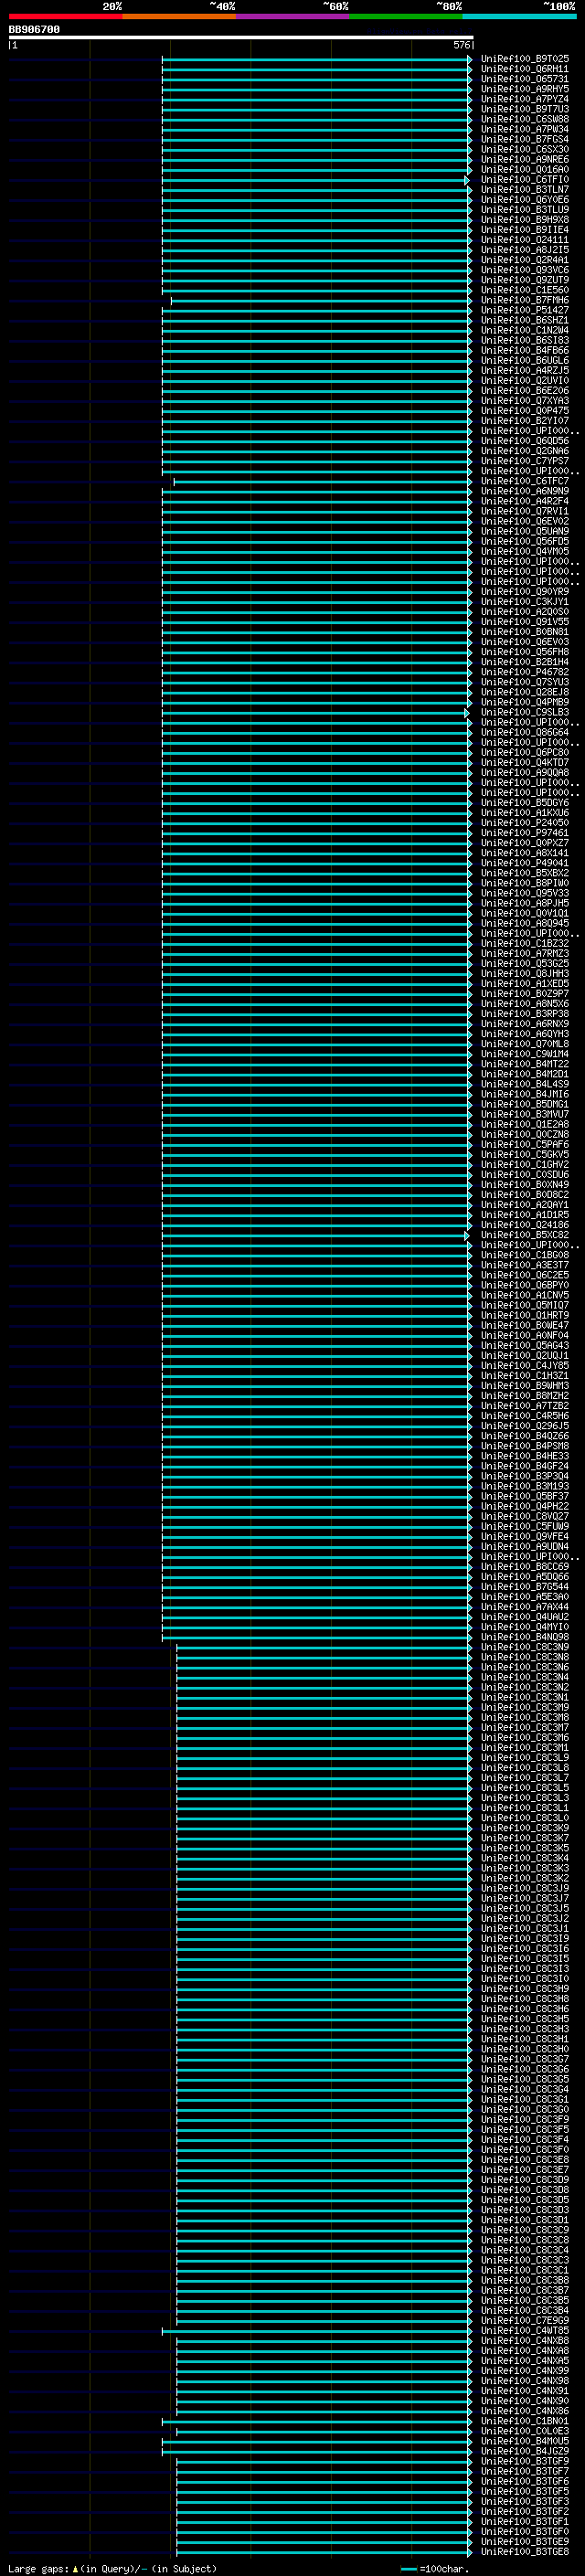Viewport: 585px width, 2576px height.
Task: Select hit label UniRef100_B3TGF9
Action: click(524, 2461)
